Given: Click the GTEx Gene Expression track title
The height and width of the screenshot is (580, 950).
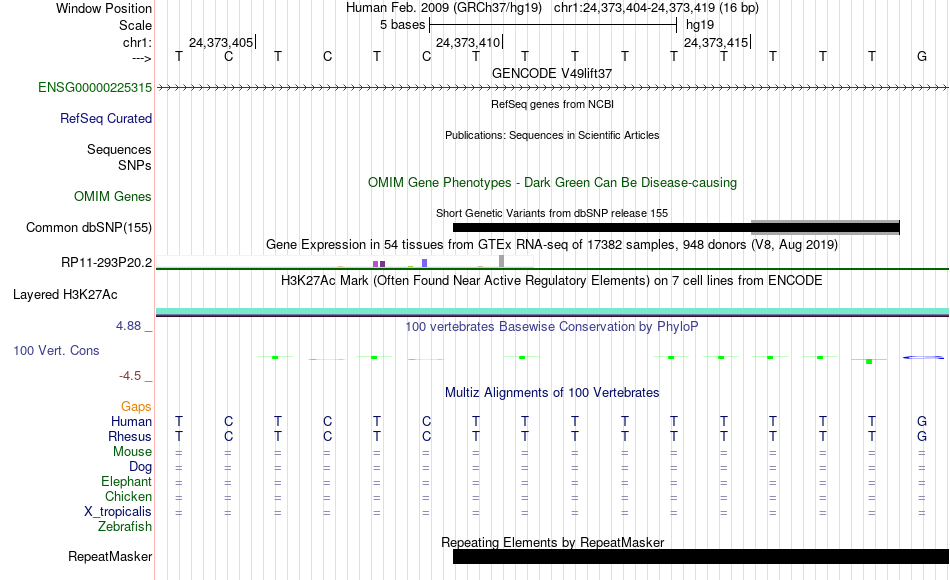Looking at the screenshot, I should pyautogui.click(x=552, y=245).
